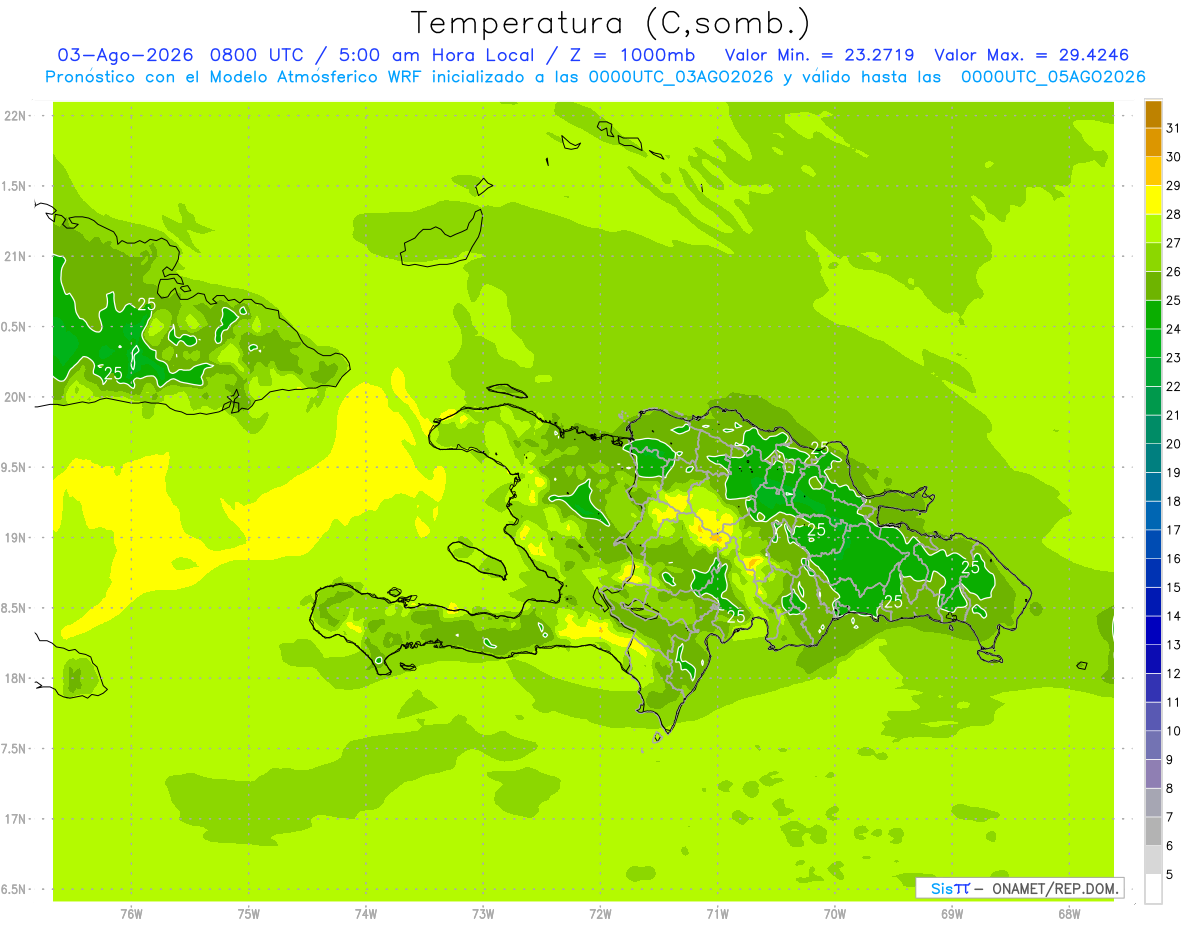
Task: Pick the white legend swatch below 5
Action: (1153, 889)
